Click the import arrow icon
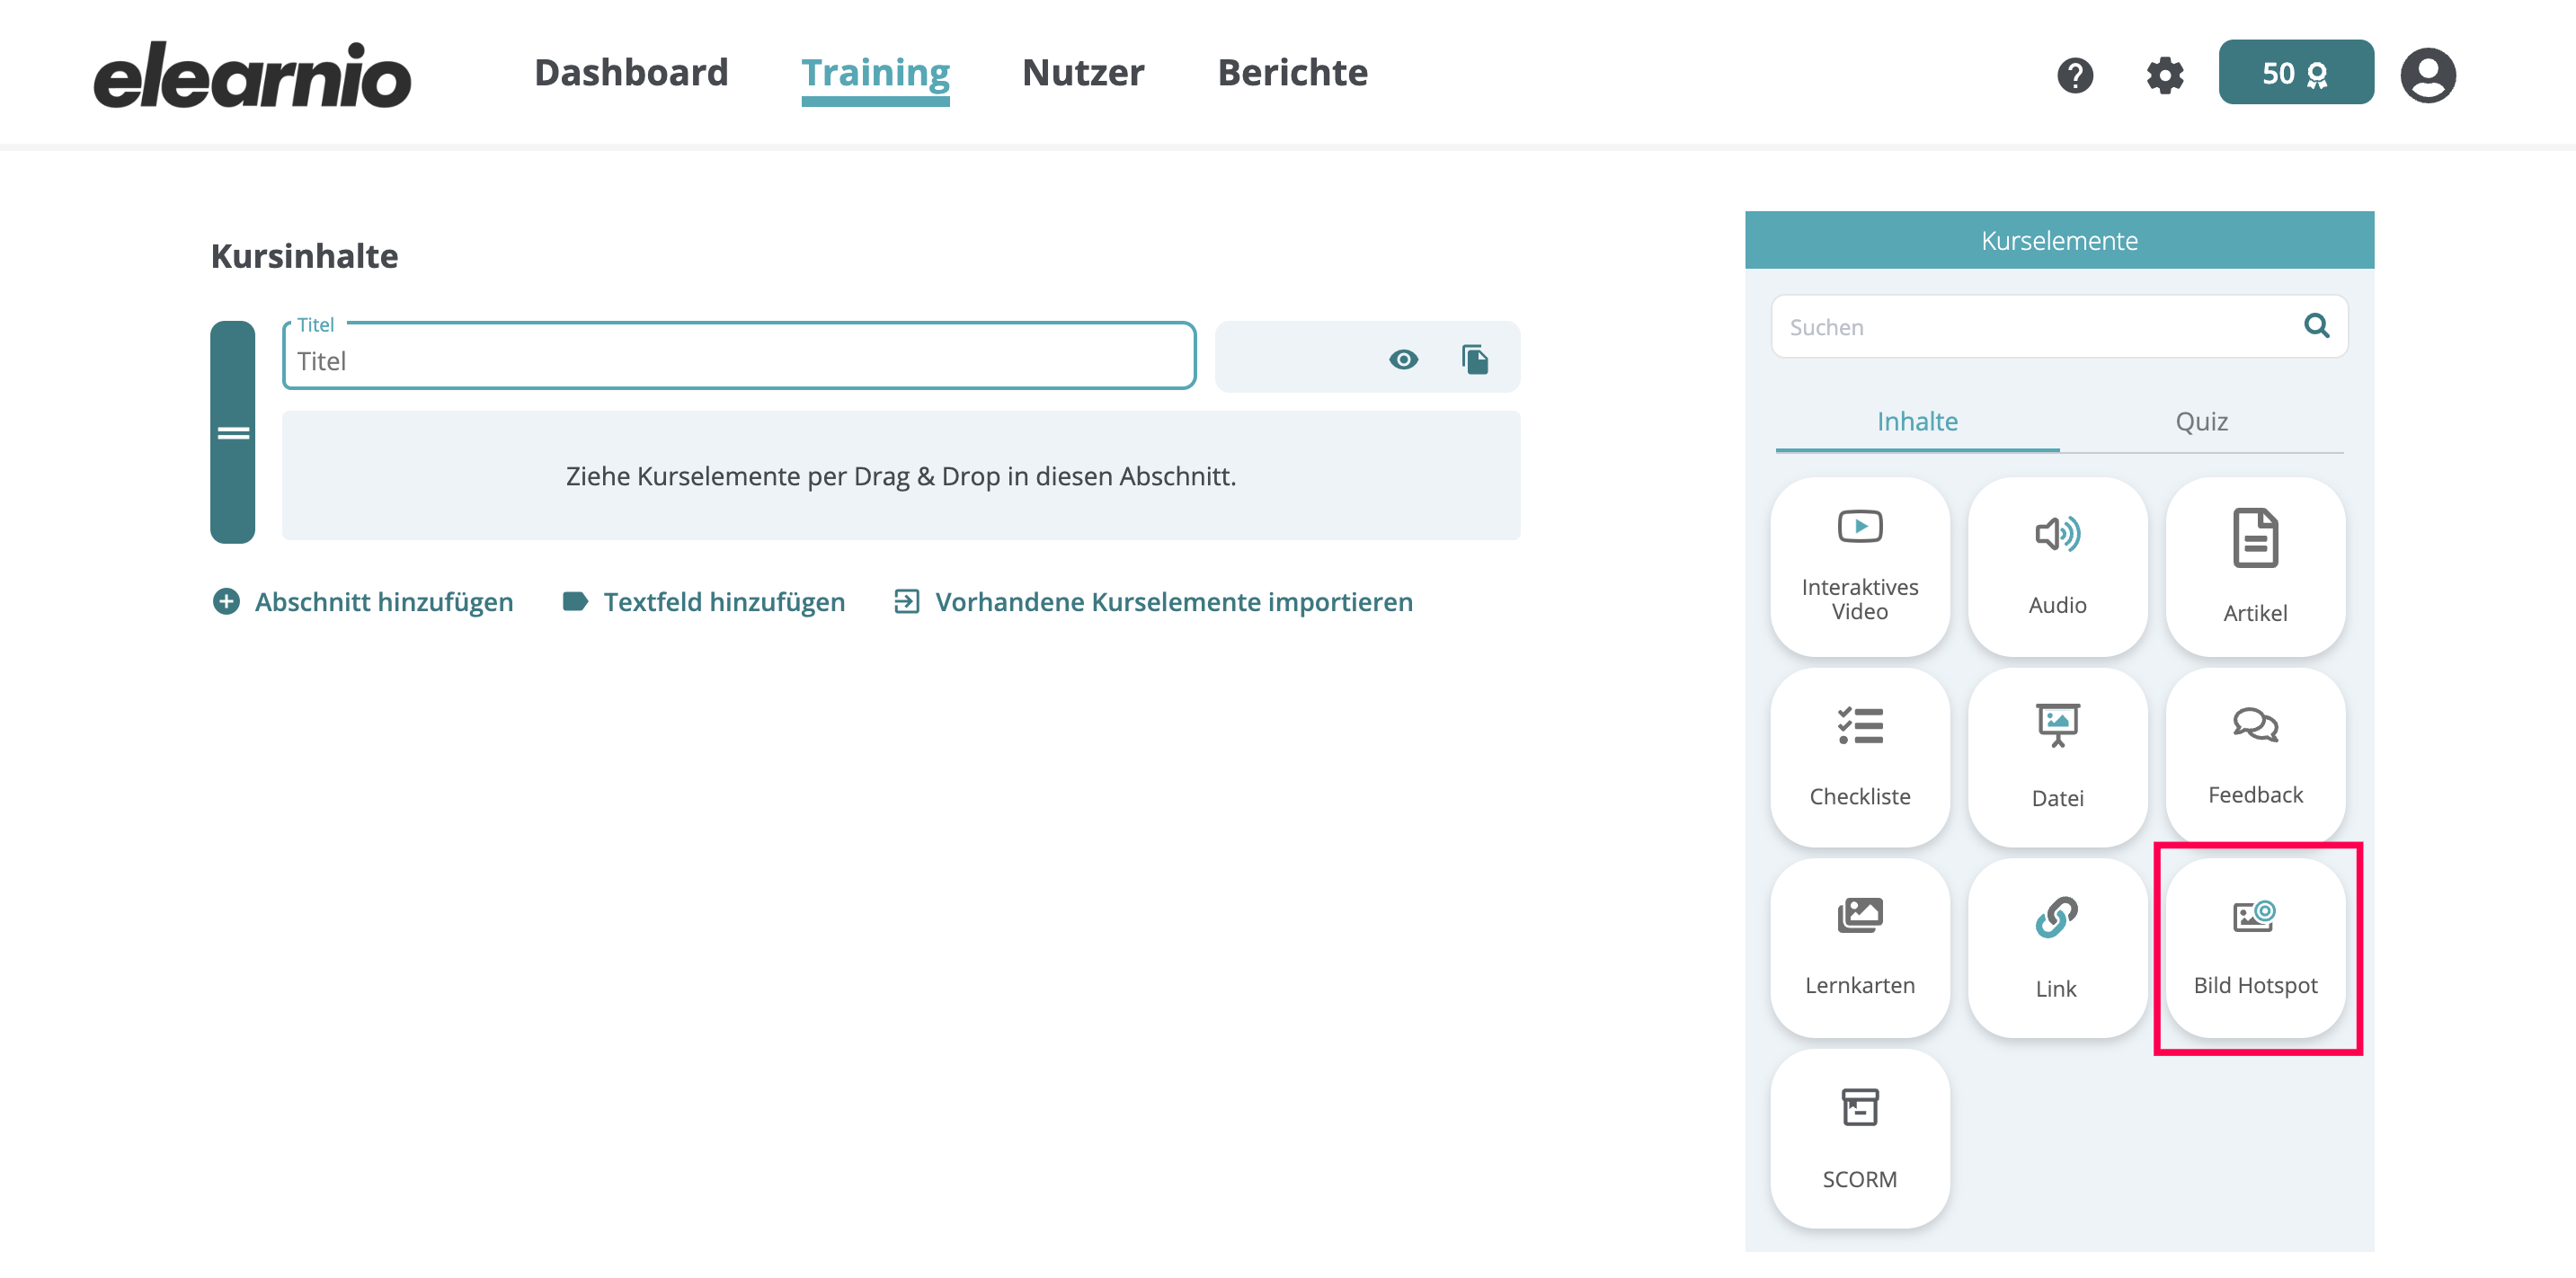Image resolution: width=2576 pixels, height=1278 pixels. pos(906,601)
